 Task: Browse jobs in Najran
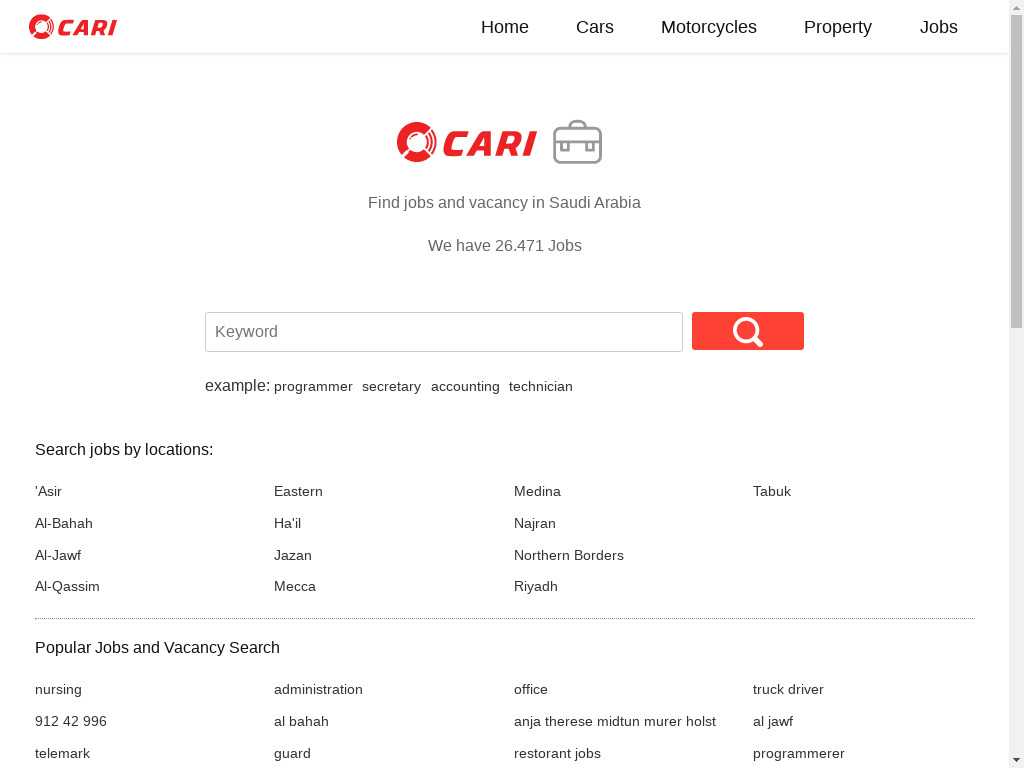pyautogui.click(x=535, y=523)
